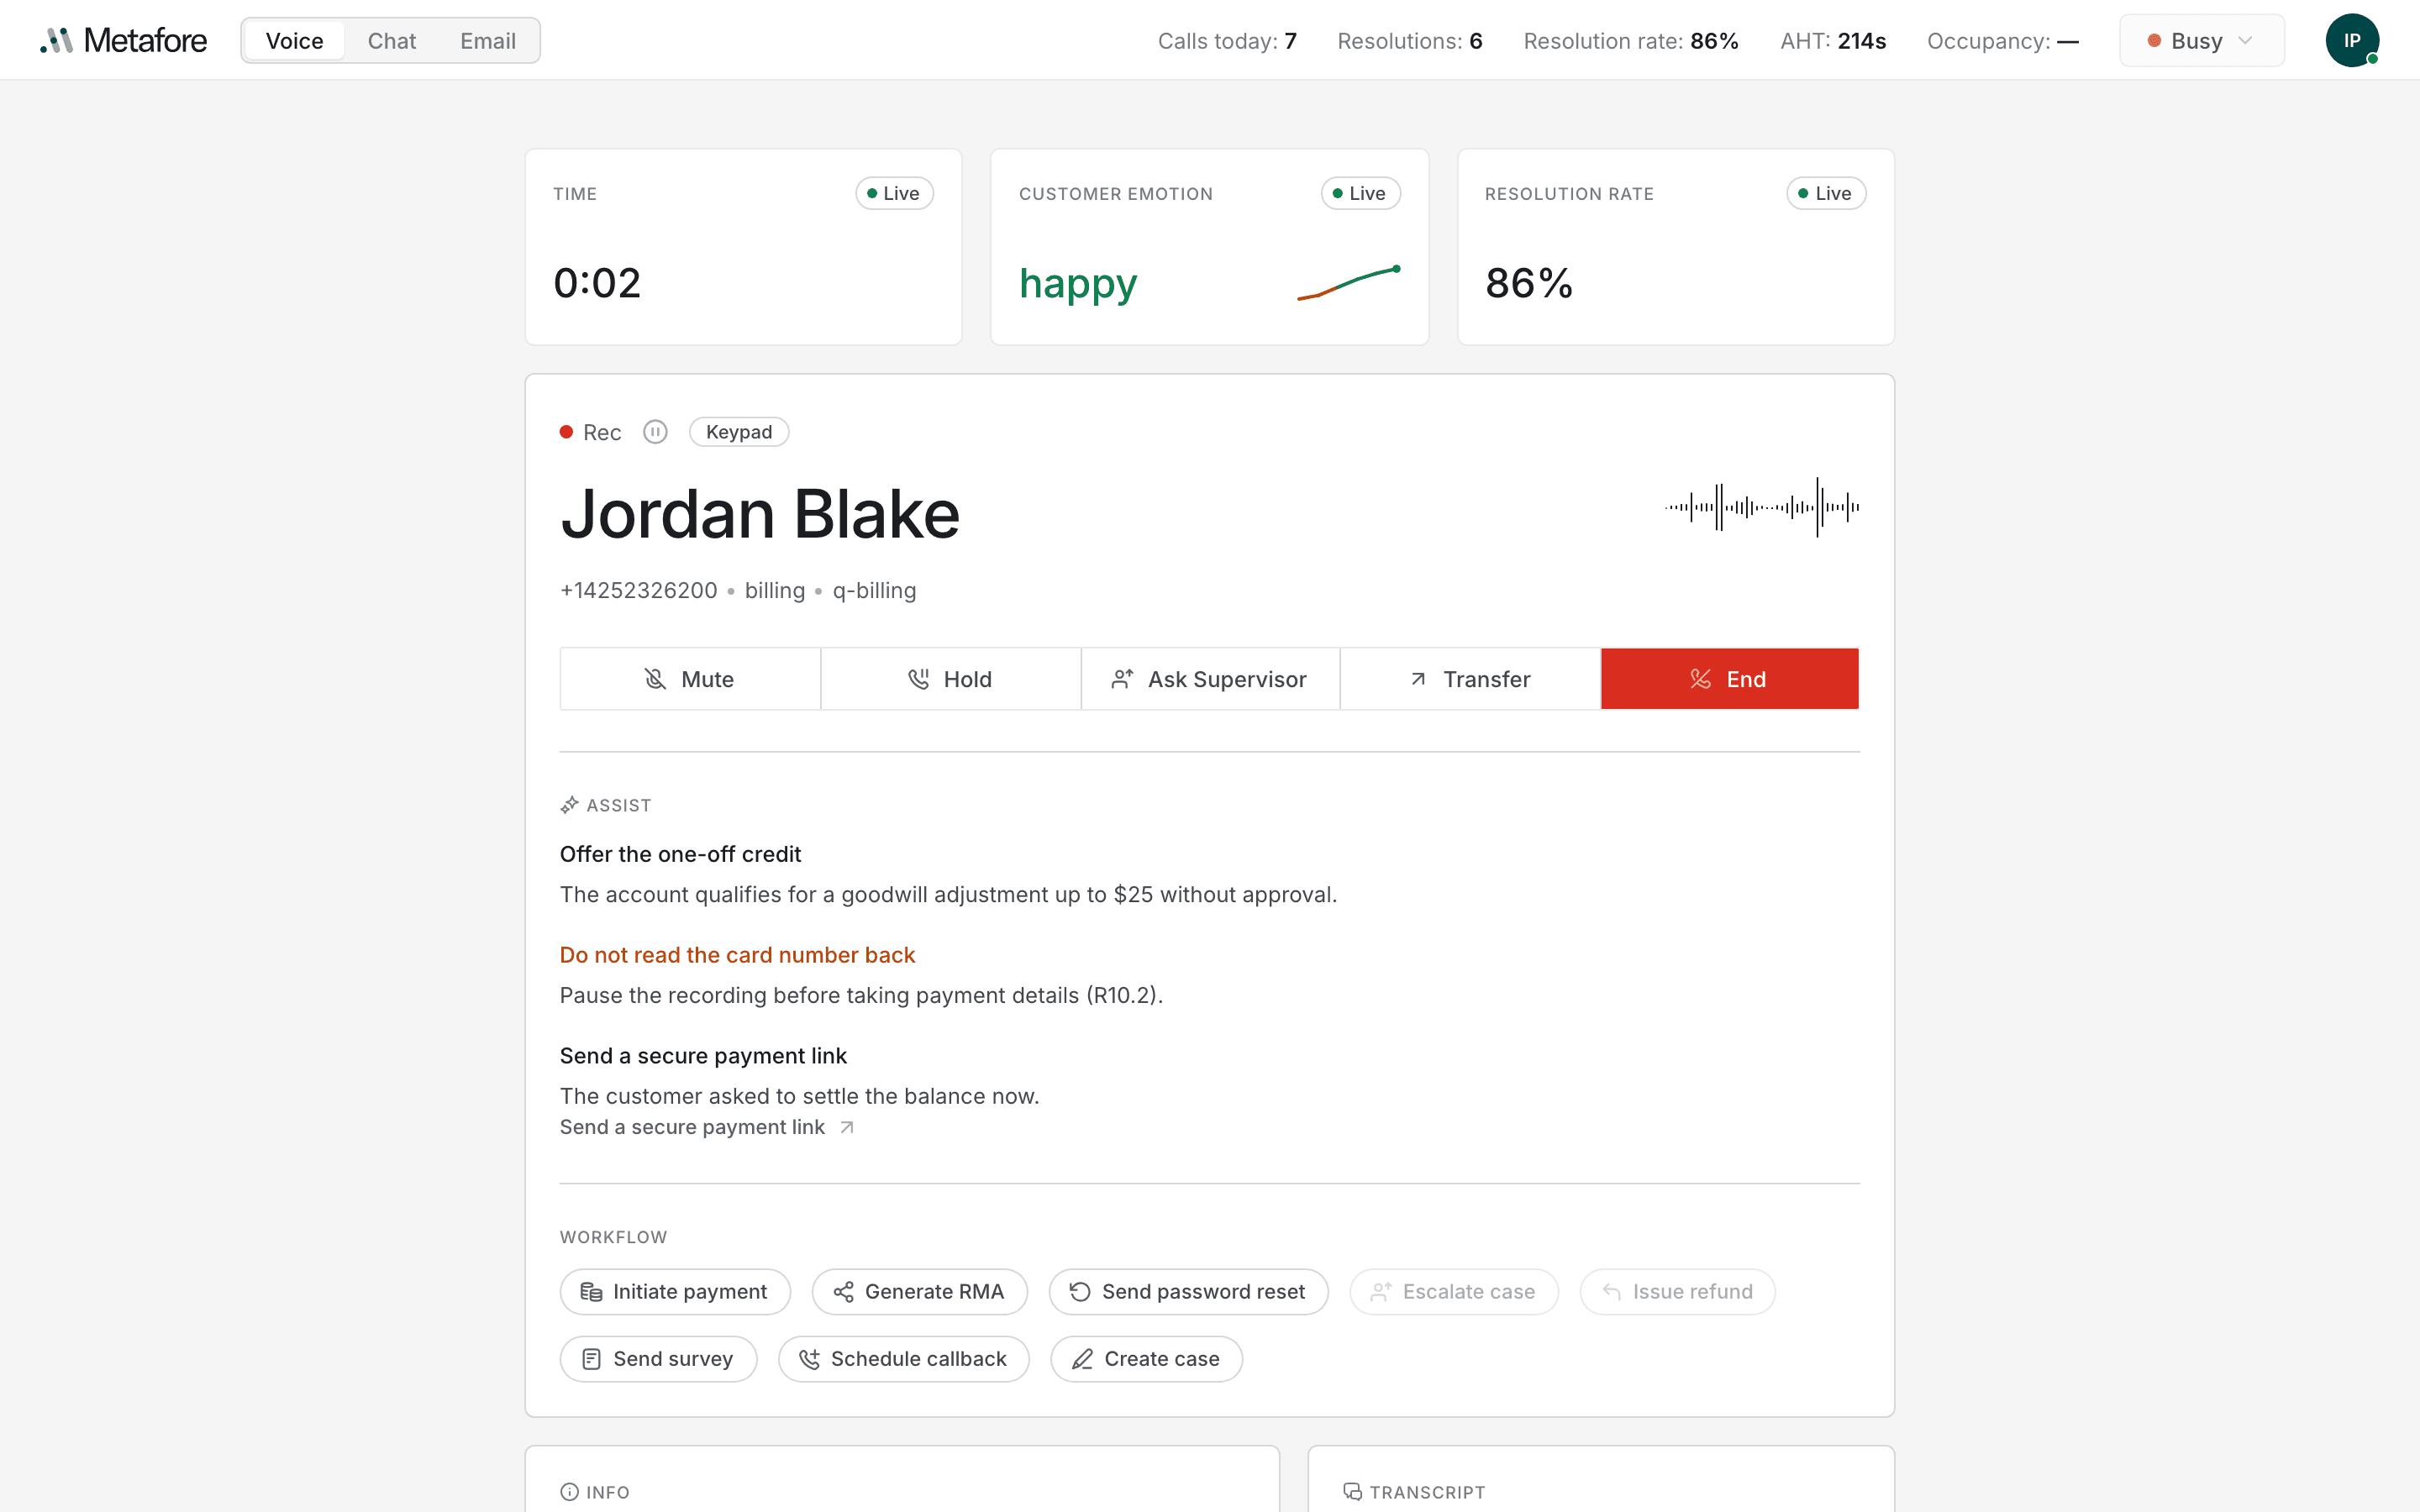
Task: Click Issue refund workflow
Action: click(x=1678, y=1292)
